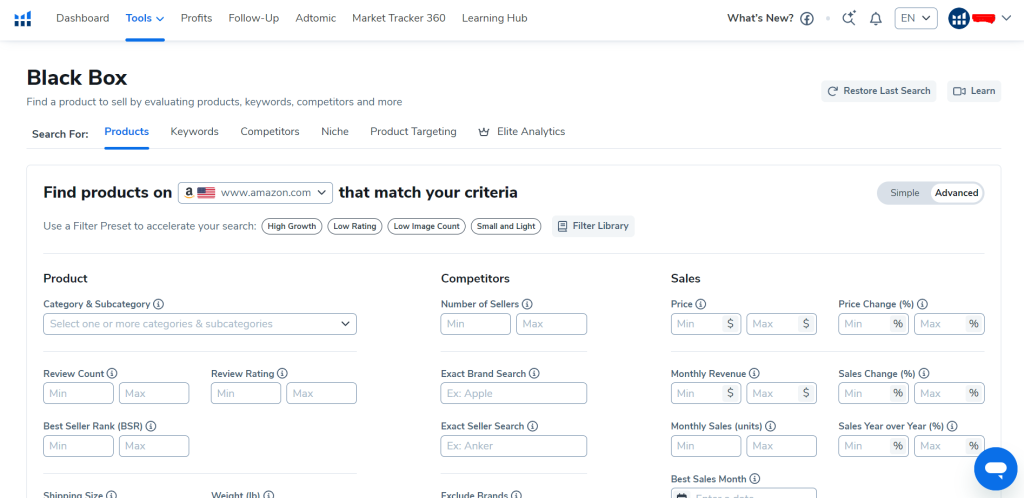Image resolution: width=1024 pixels, height=498 pixels.
Task: Click the Exact Seller Search field
Action: click(x=514, y=446)
